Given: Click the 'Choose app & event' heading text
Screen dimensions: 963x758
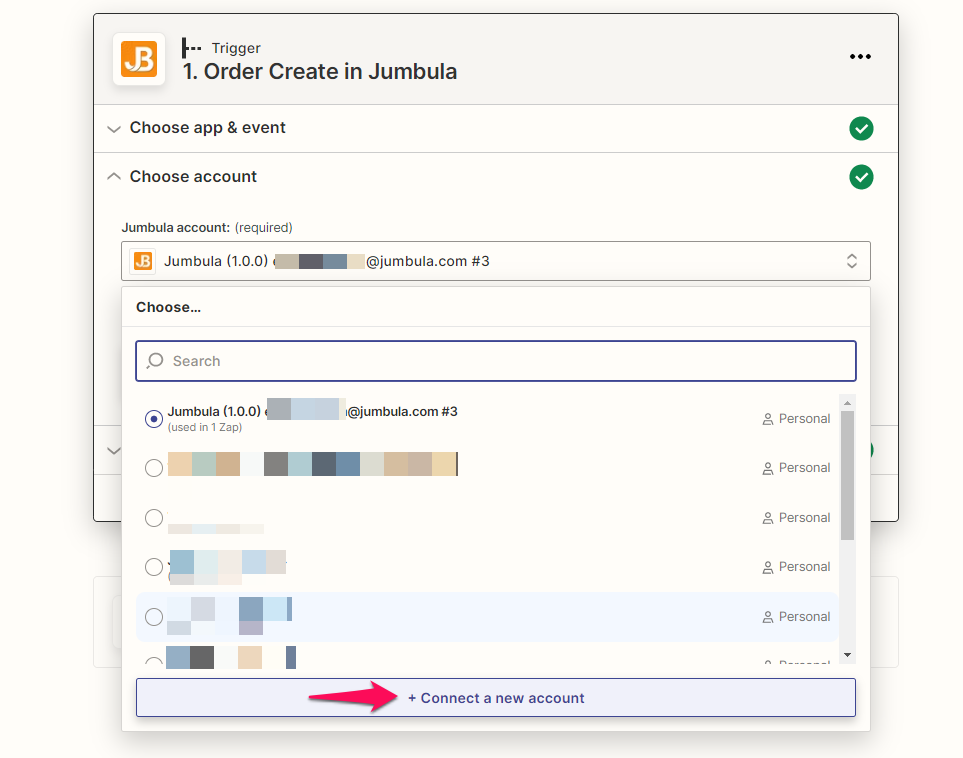Looking at the screenshot, I should point(208,127).
